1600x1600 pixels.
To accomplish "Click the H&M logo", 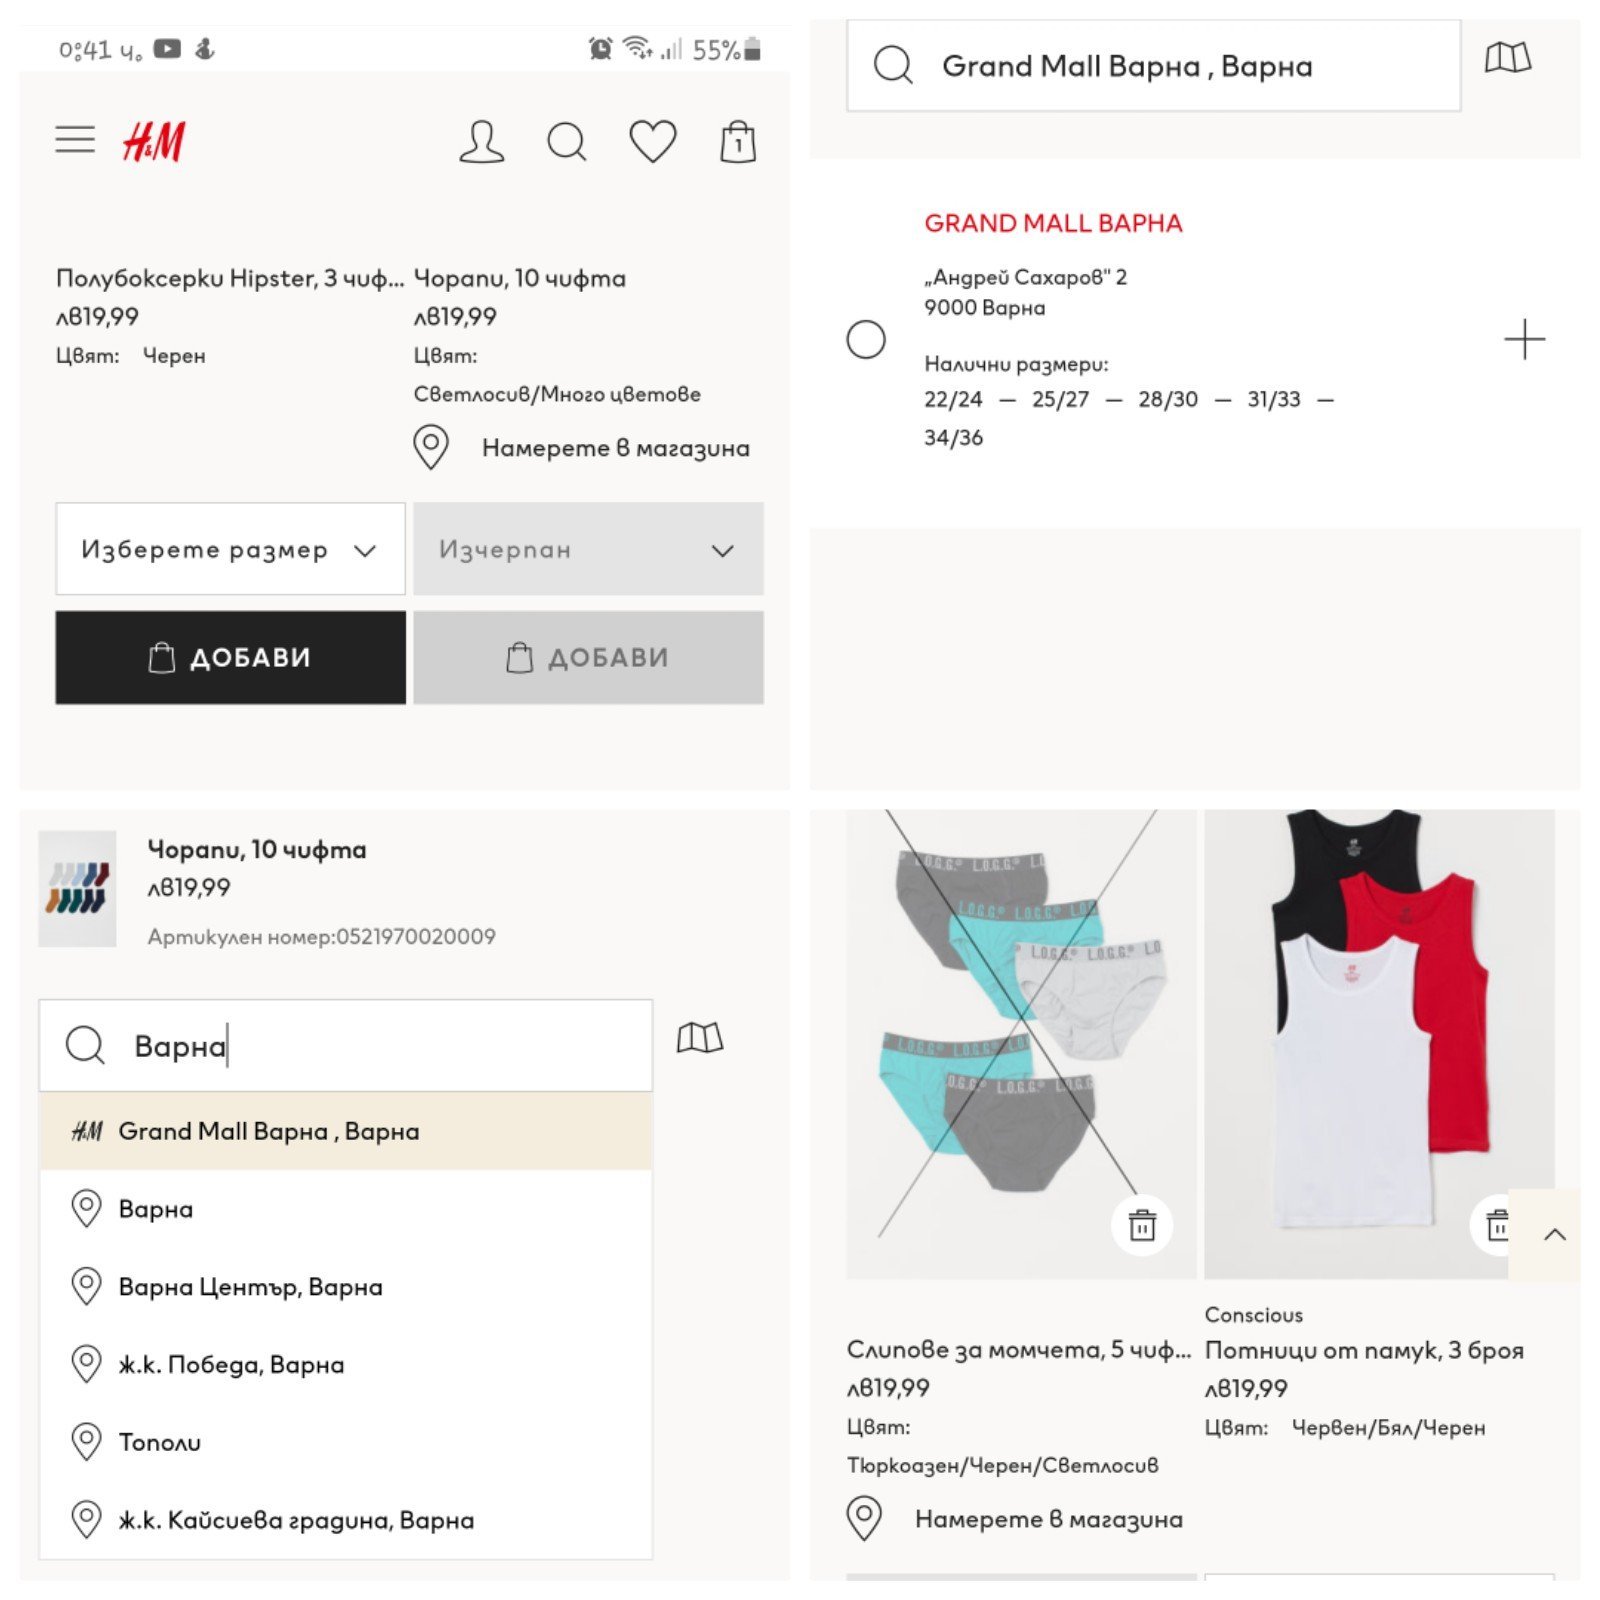I will coord(153,141).
